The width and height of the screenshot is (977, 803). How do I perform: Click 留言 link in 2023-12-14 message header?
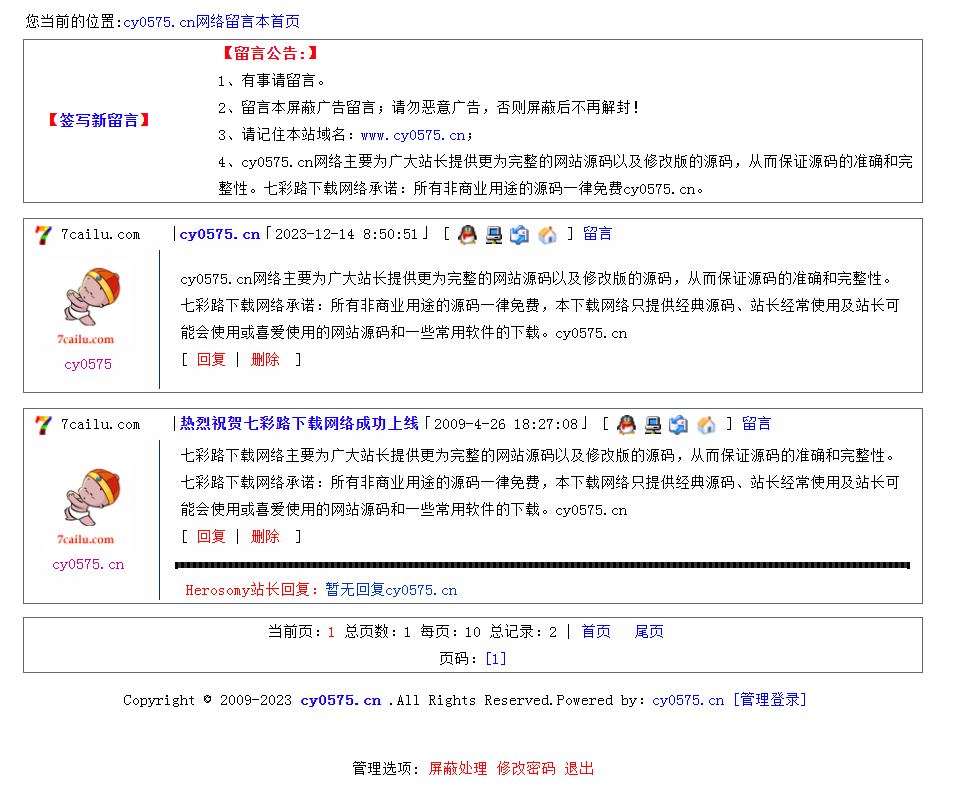coord(598,234)
